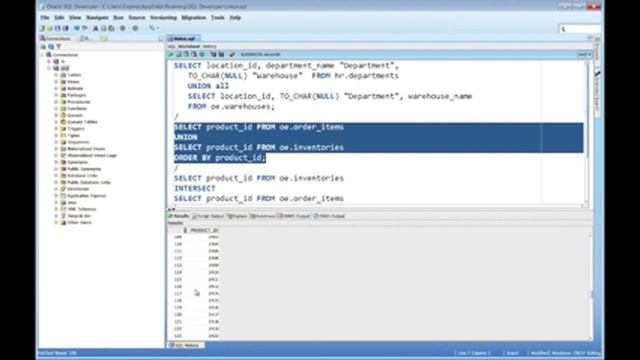640x360 pixels.
Task: Click the New icon in the main toolbar
Action: coord(42,28)
